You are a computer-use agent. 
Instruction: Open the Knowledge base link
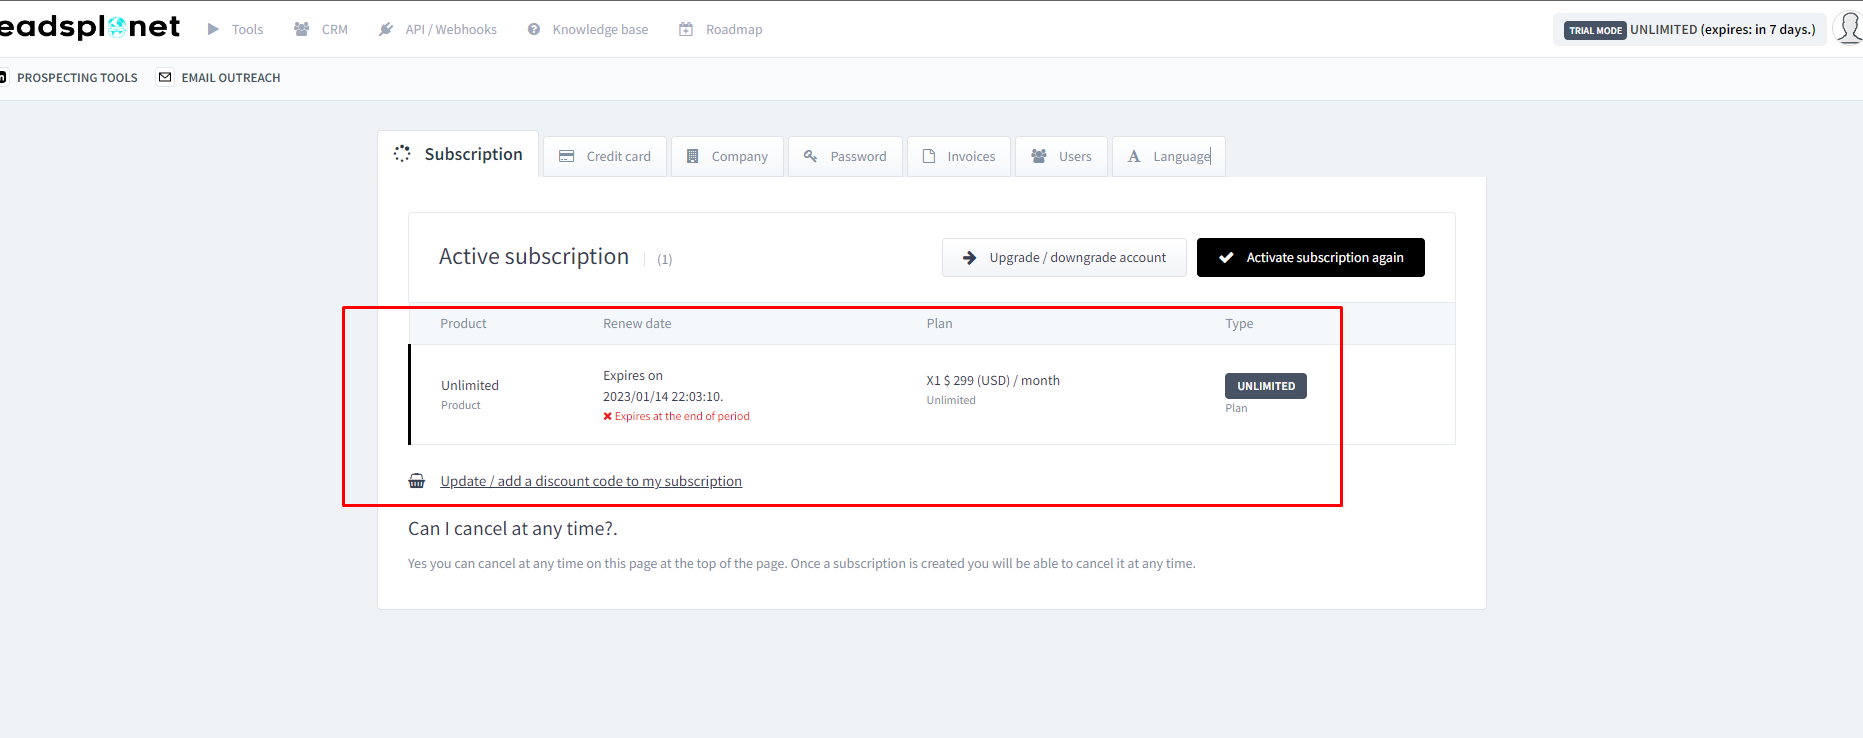tap(600, 30)
